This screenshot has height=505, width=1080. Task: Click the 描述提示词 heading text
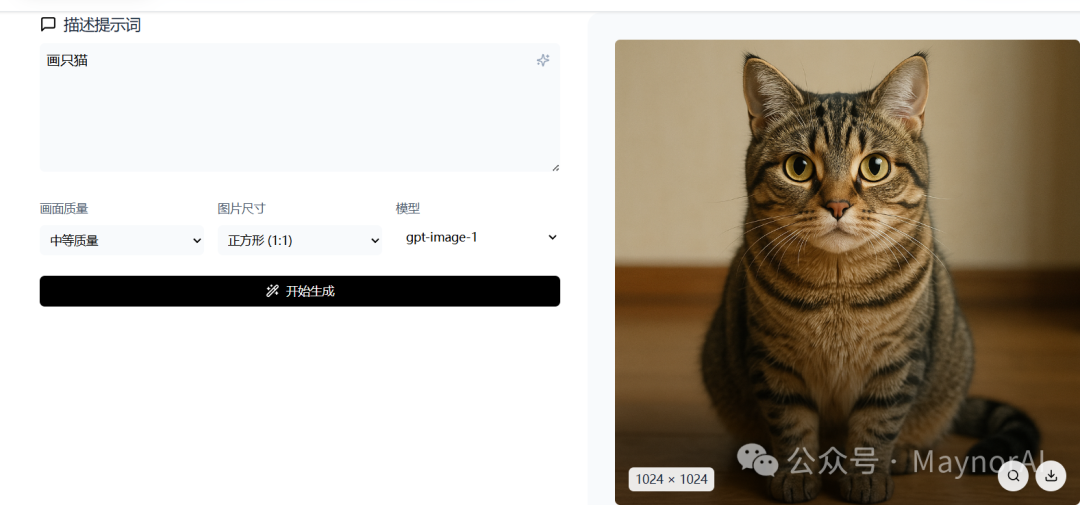pos(102,25)
